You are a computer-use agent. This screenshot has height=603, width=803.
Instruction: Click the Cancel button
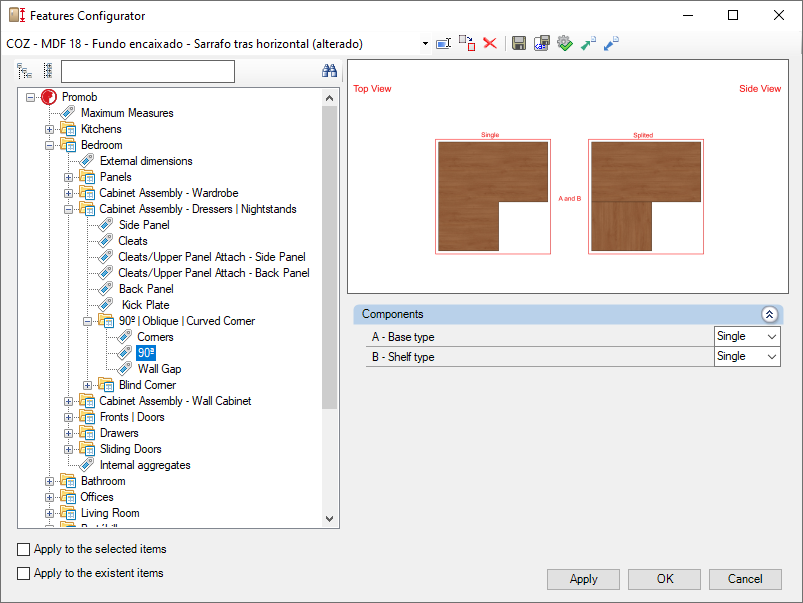[x=745, y=579]
